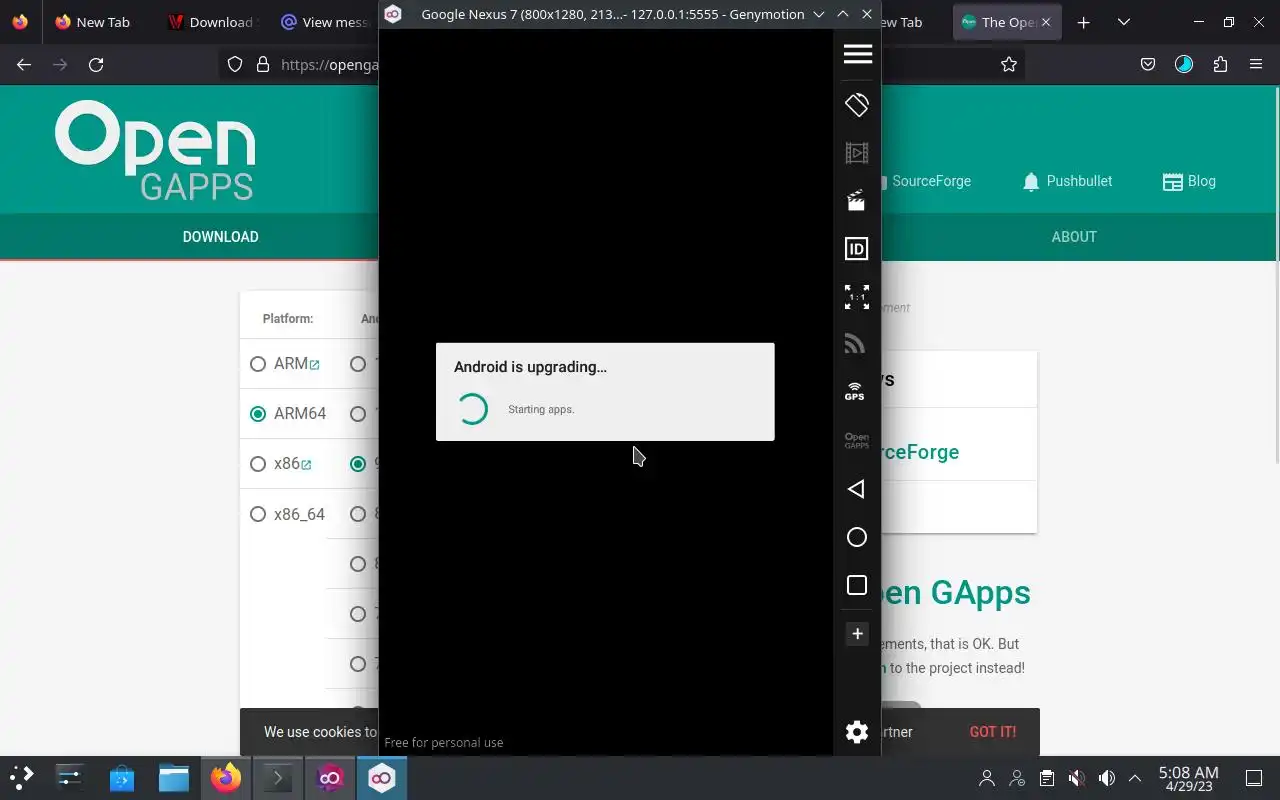Open the greyed-out video film-strip widget in Genymotion

(857, 152)
